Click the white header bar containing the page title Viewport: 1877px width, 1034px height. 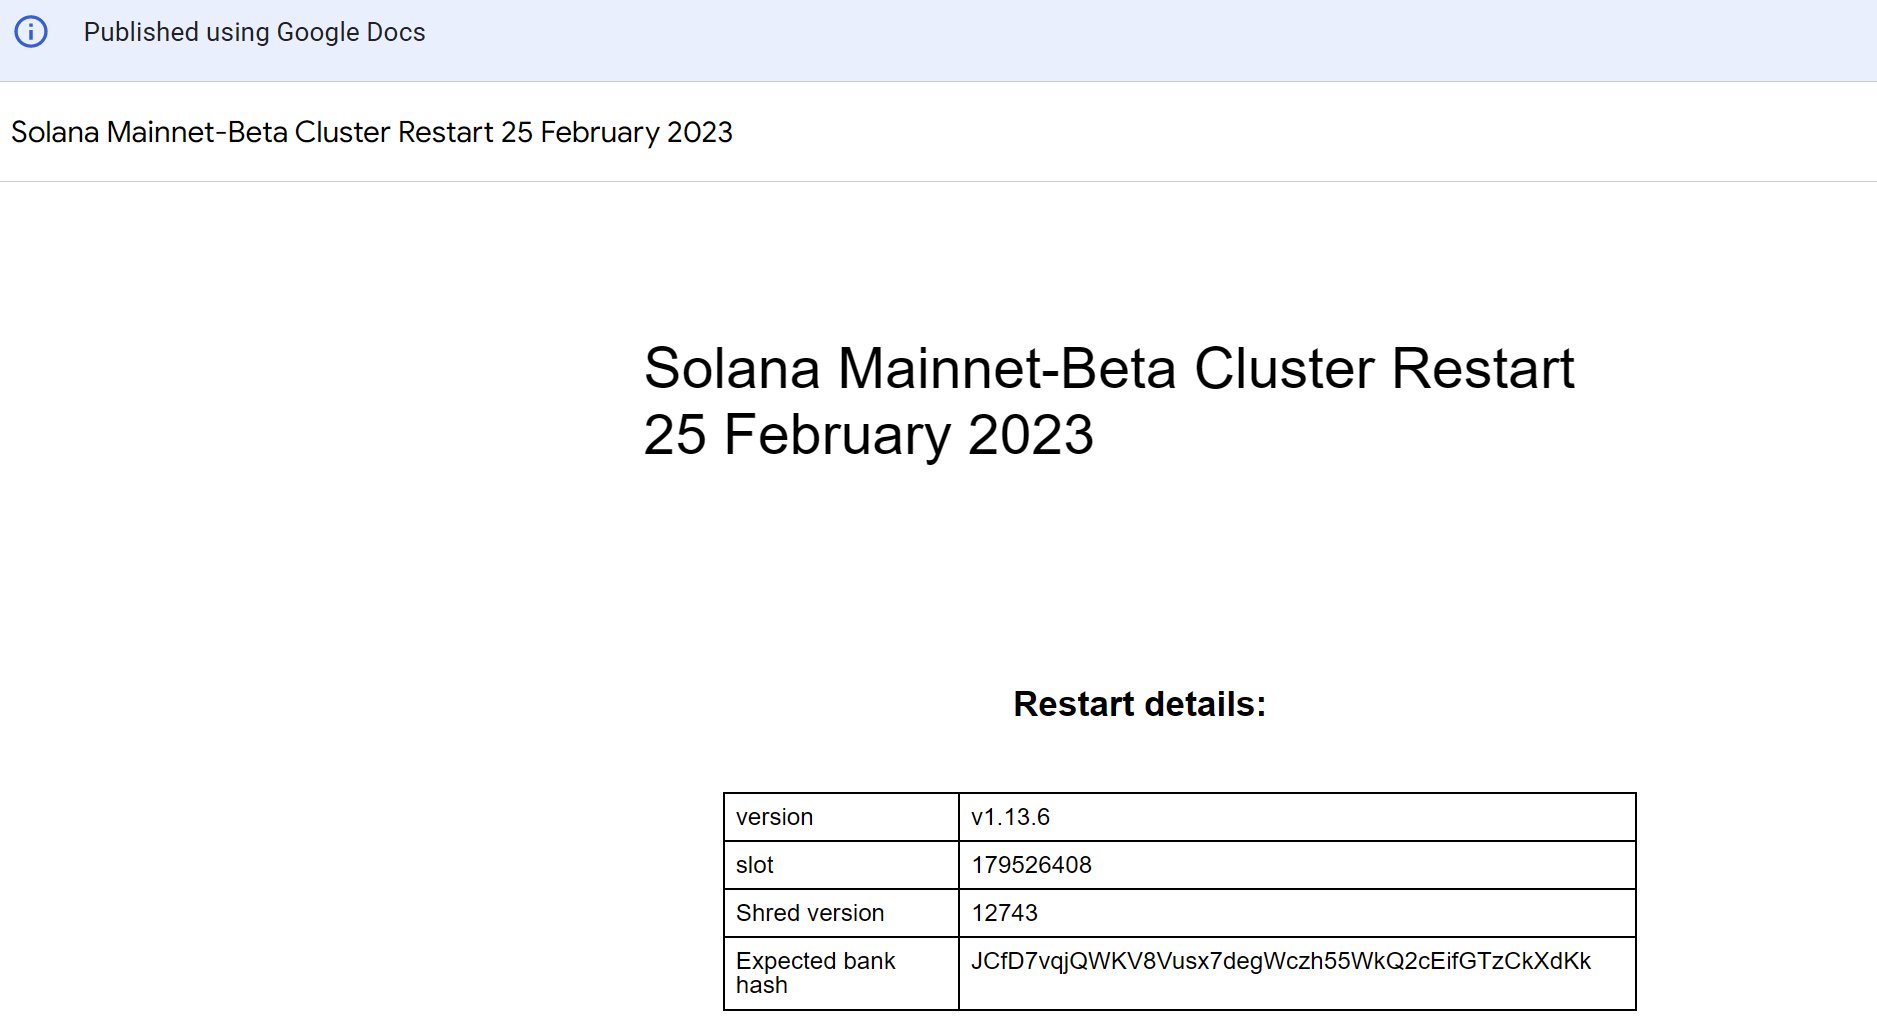[x=1200, y=131]
